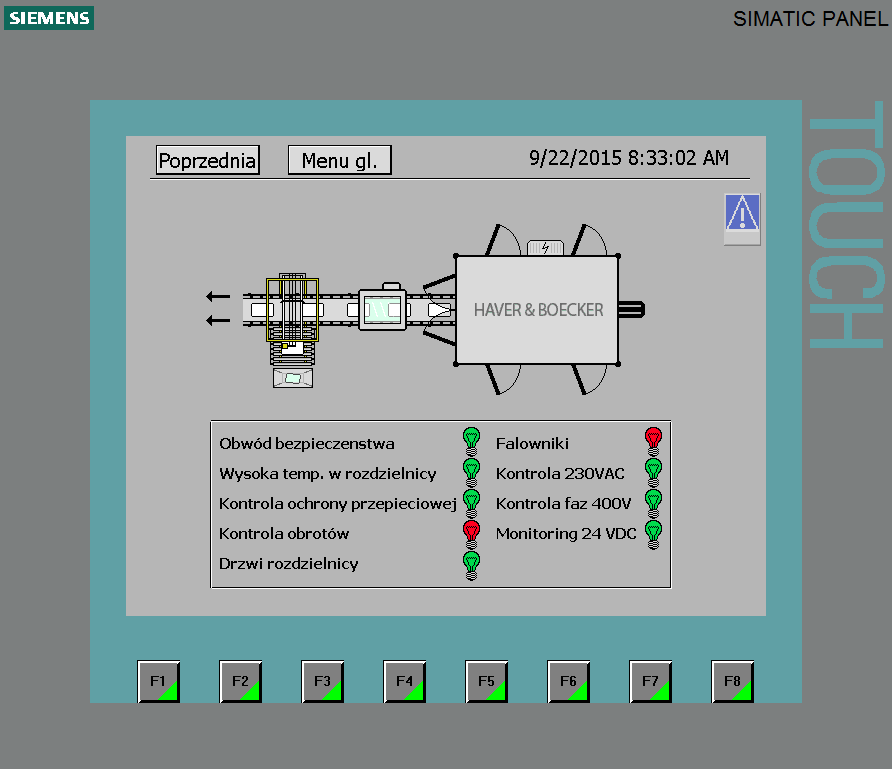
Task: Click the F8 function key
Action: click(732, 681)
